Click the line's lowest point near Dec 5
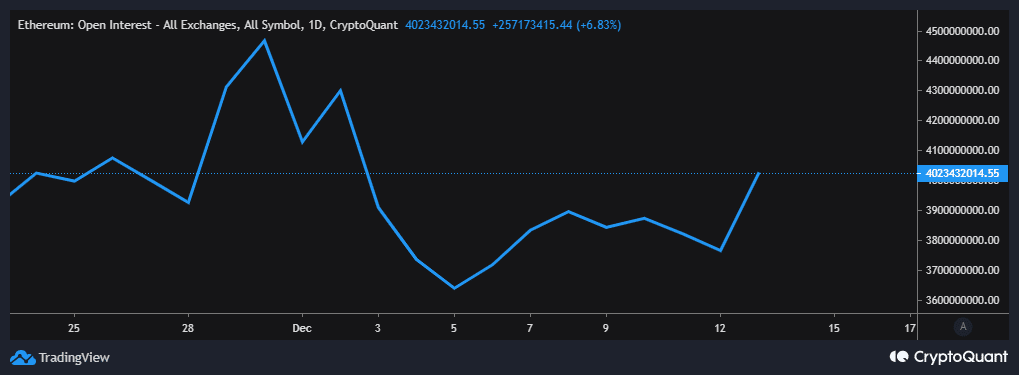This screenshot has height=375, width=1019. (x=454, y=288)
